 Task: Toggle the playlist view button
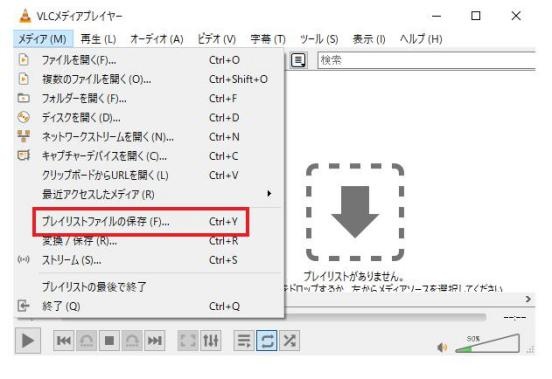click(x=244, y=341)
